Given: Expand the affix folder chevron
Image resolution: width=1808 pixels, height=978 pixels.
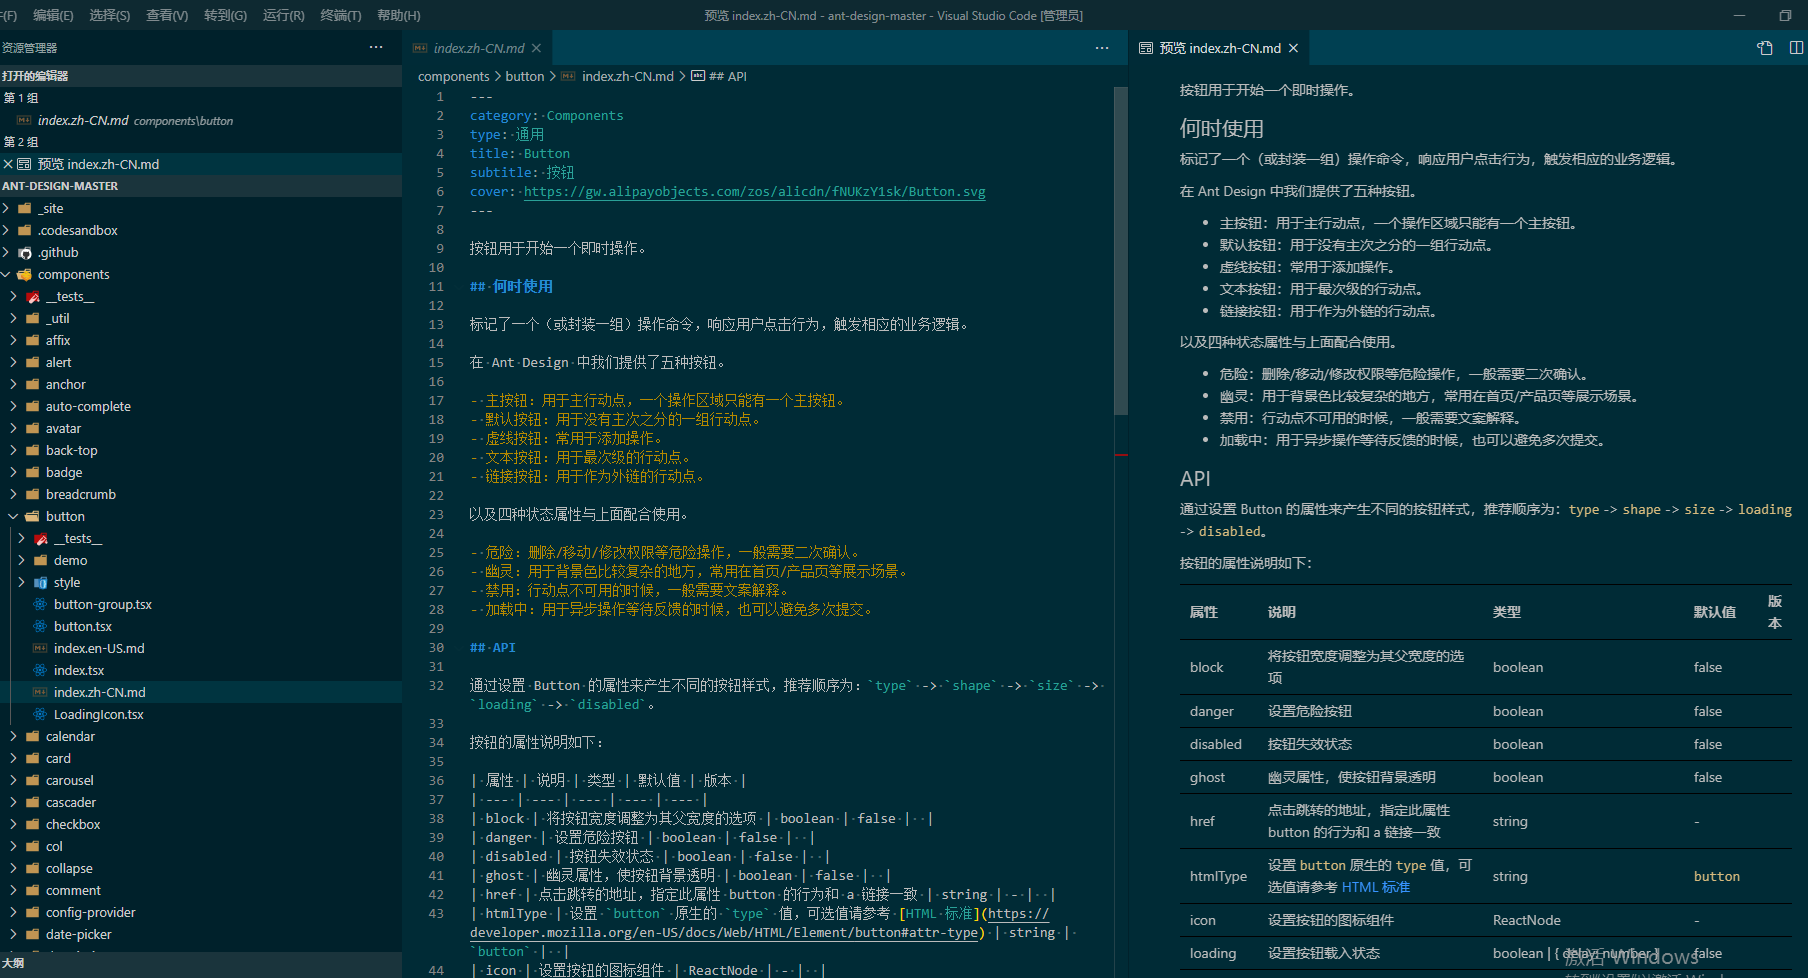Looking at the screenshot, I should (13, 341).
